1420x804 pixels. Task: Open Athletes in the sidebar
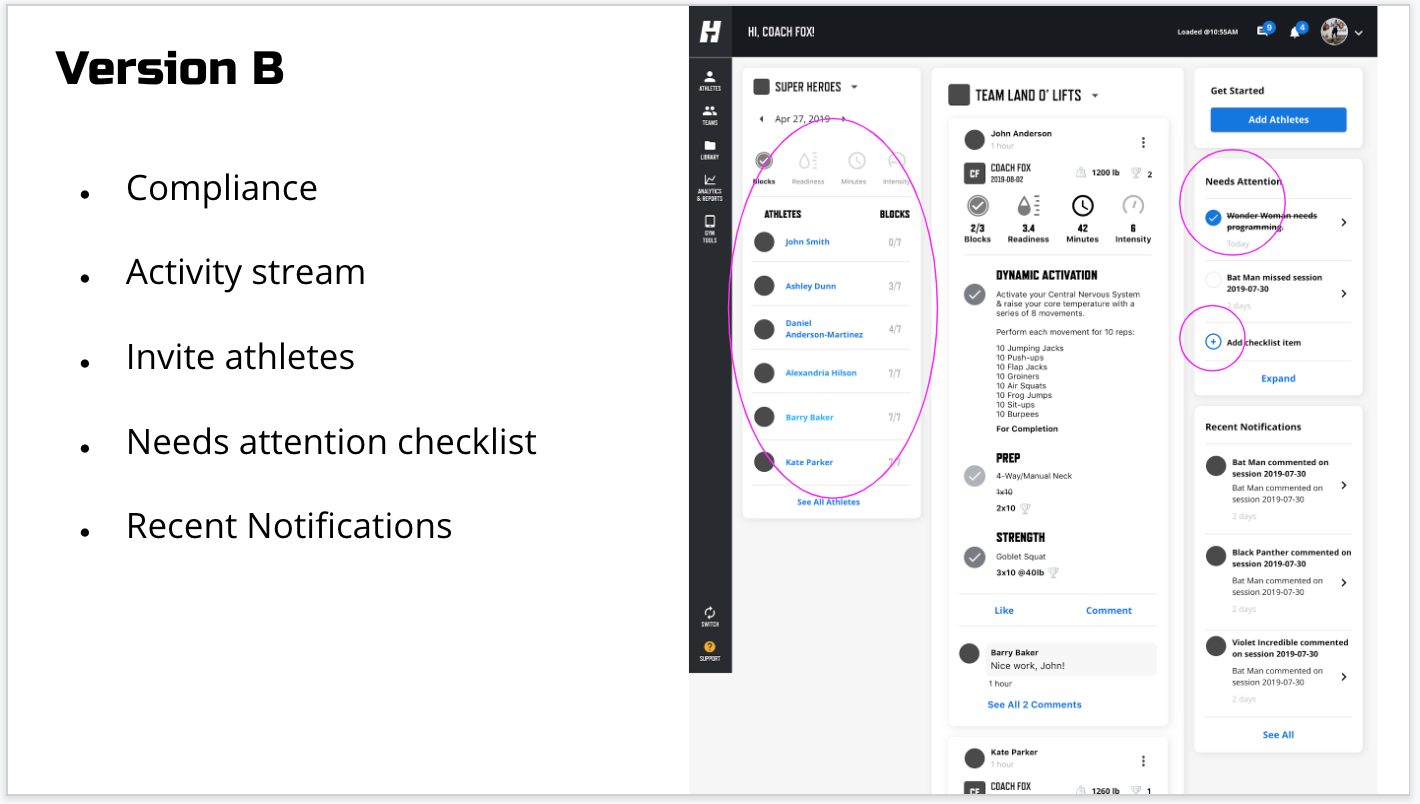[710, 81]
